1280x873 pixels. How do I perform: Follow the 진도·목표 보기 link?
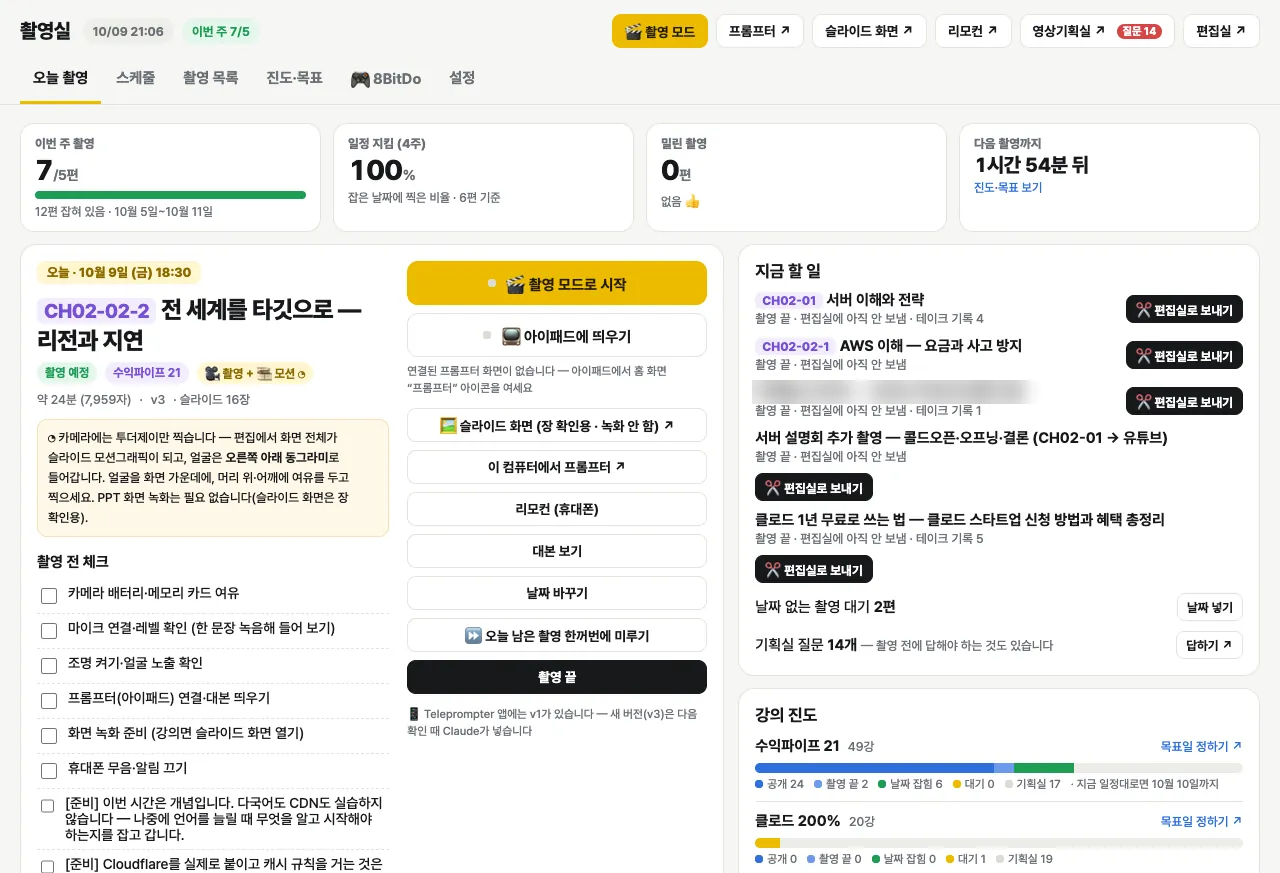coord(1008,188)
